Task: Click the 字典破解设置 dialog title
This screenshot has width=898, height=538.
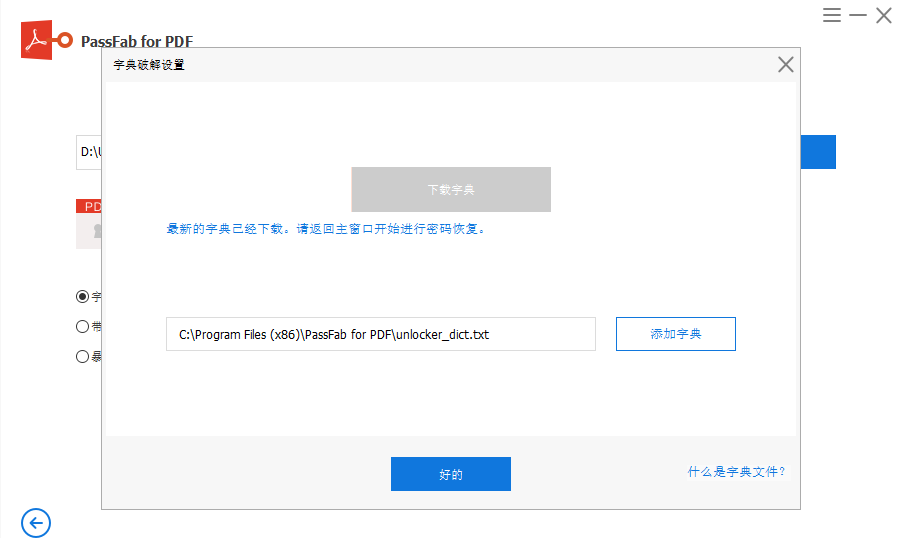Action: 149,65
